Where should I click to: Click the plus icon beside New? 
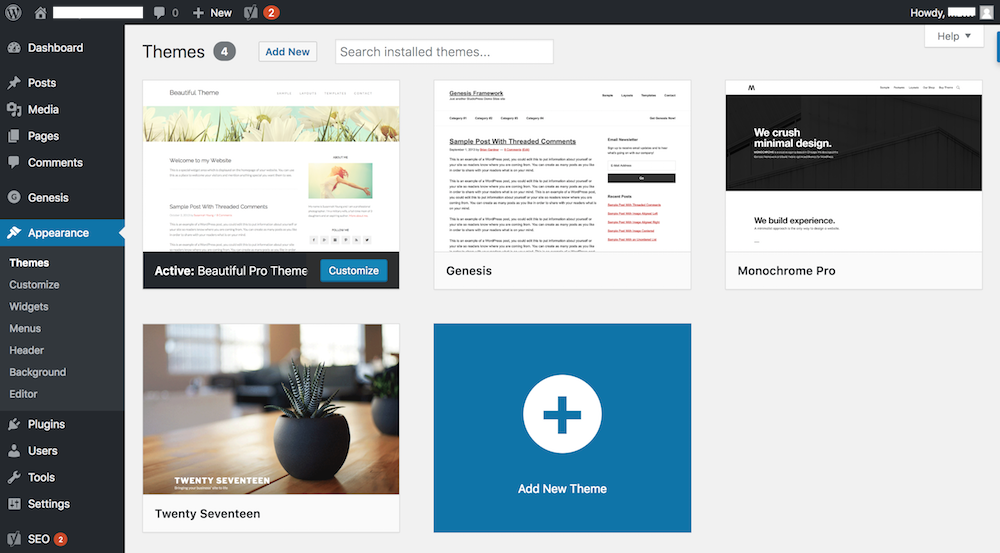198,13
